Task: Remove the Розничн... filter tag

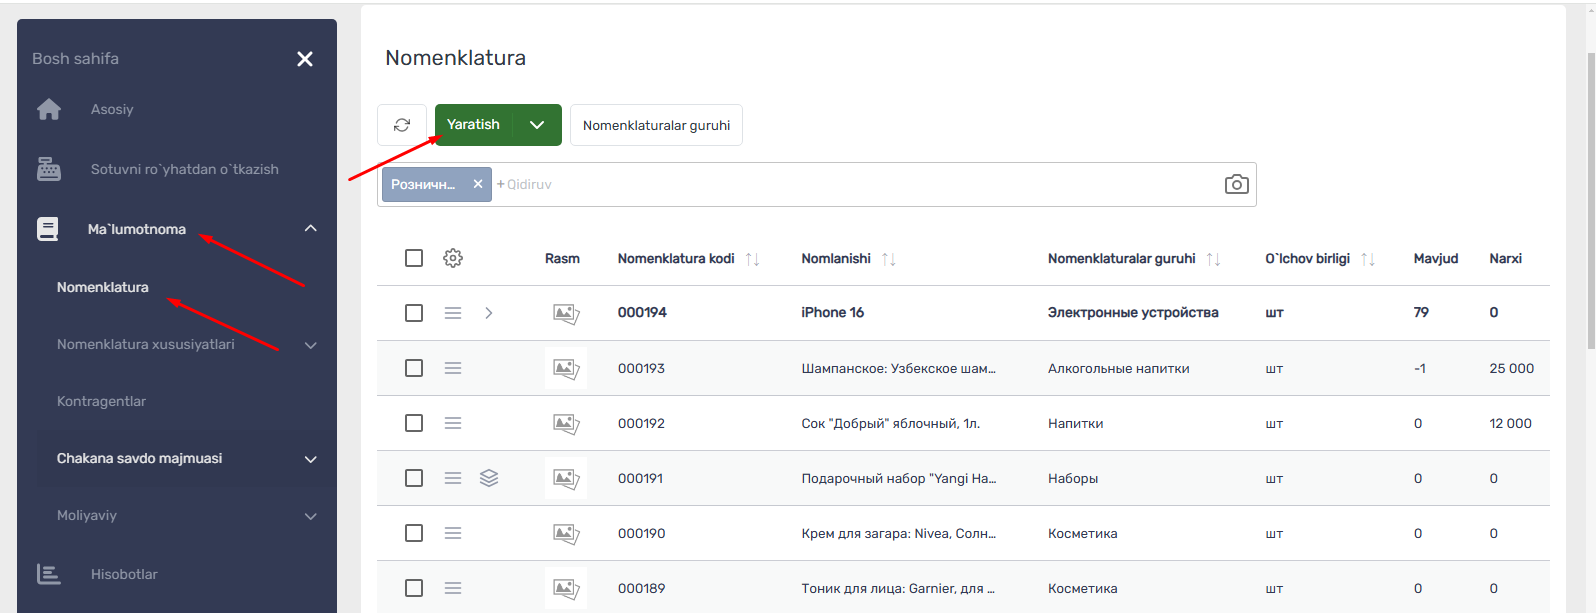Action: [x=478, y=184]
